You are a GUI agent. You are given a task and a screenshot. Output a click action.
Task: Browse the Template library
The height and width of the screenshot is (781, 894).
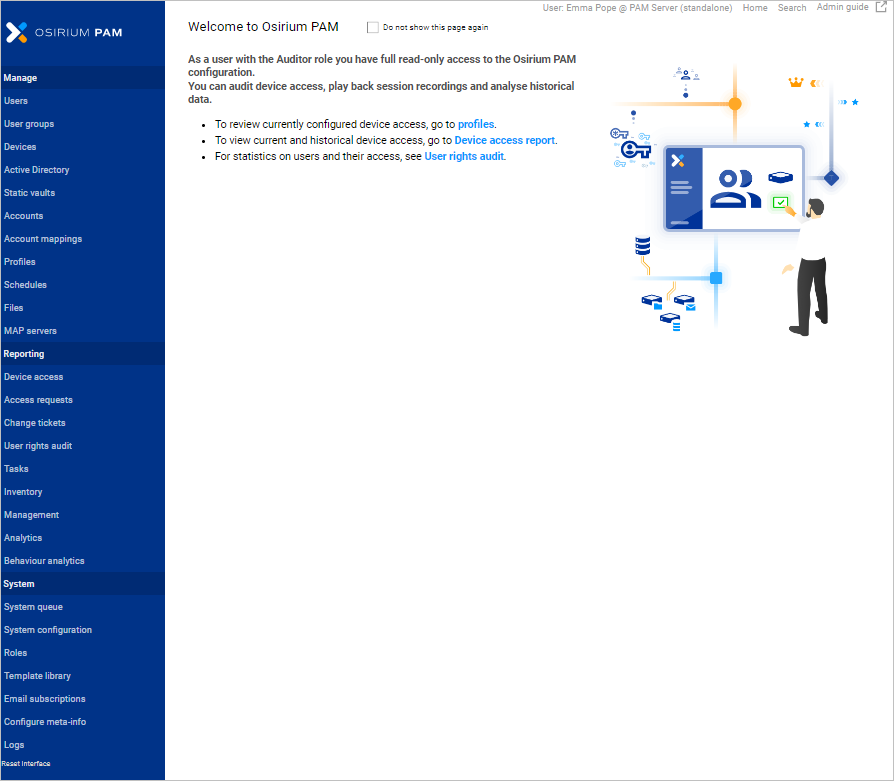37,675
